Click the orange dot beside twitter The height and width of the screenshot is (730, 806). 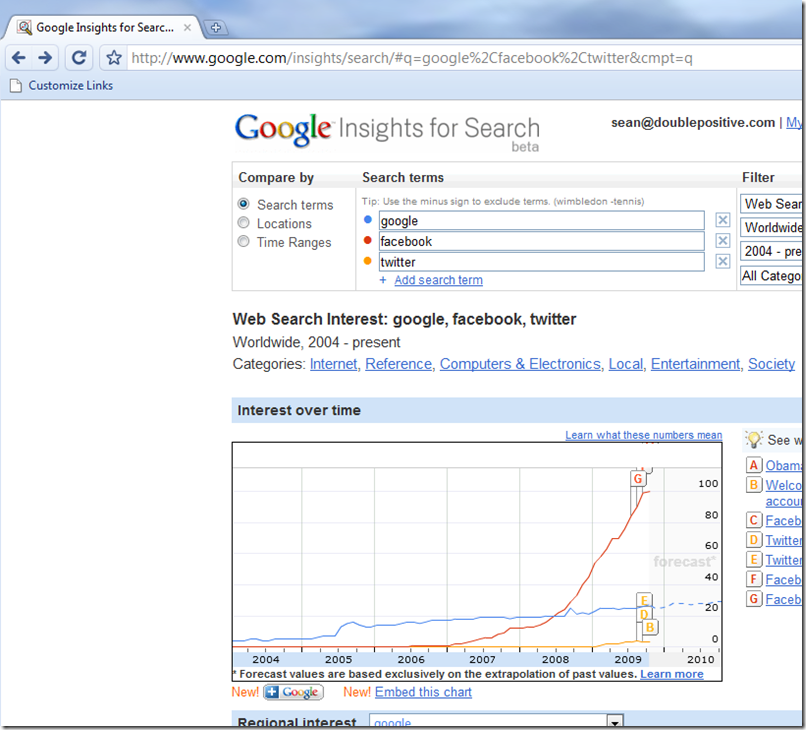368,261
